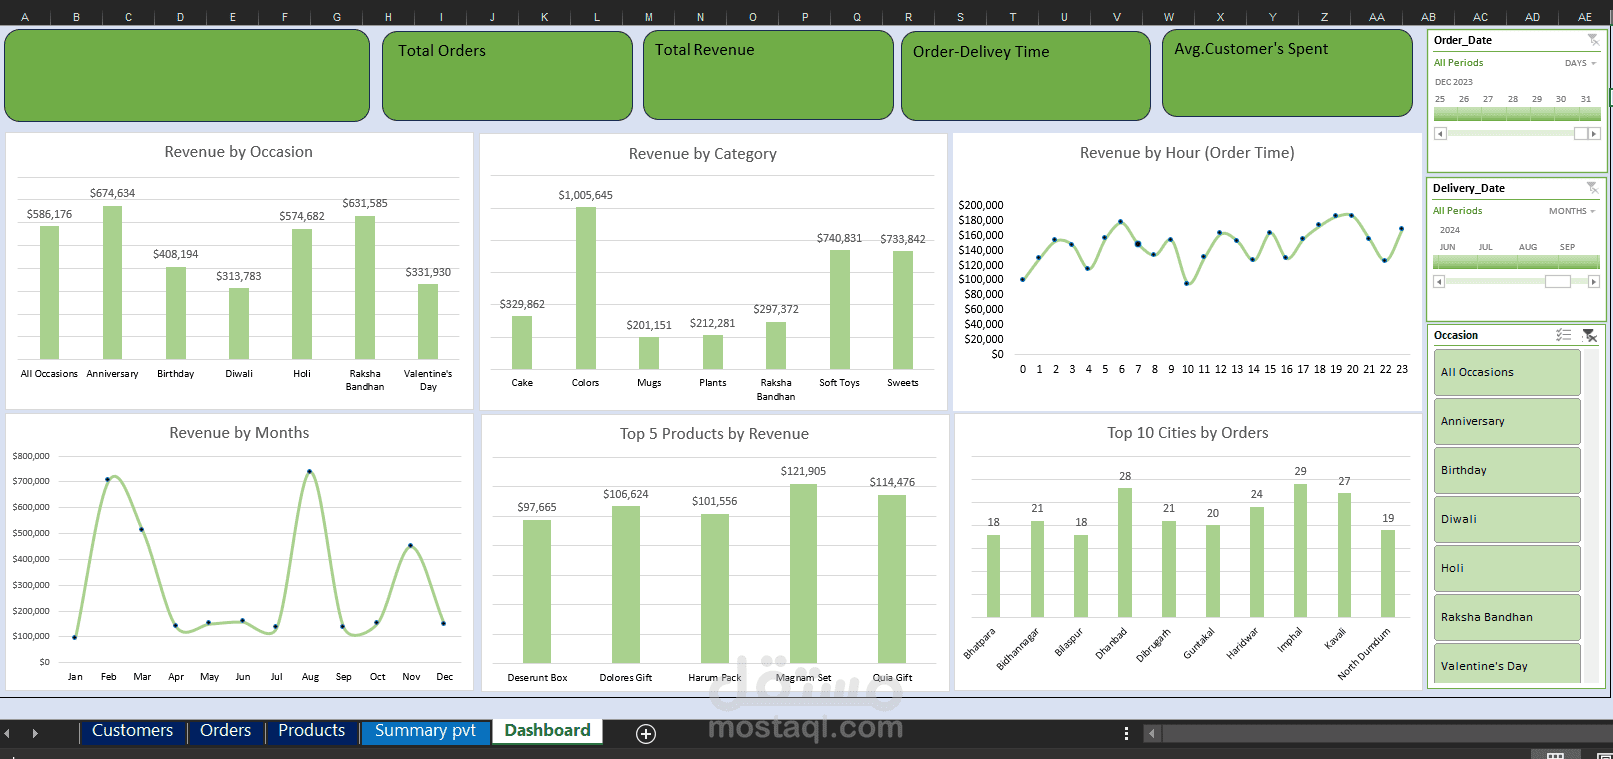Select day 31 segment on Order_Date timeline
This screenshot has width=1613, height=759.
[1590, 114]
